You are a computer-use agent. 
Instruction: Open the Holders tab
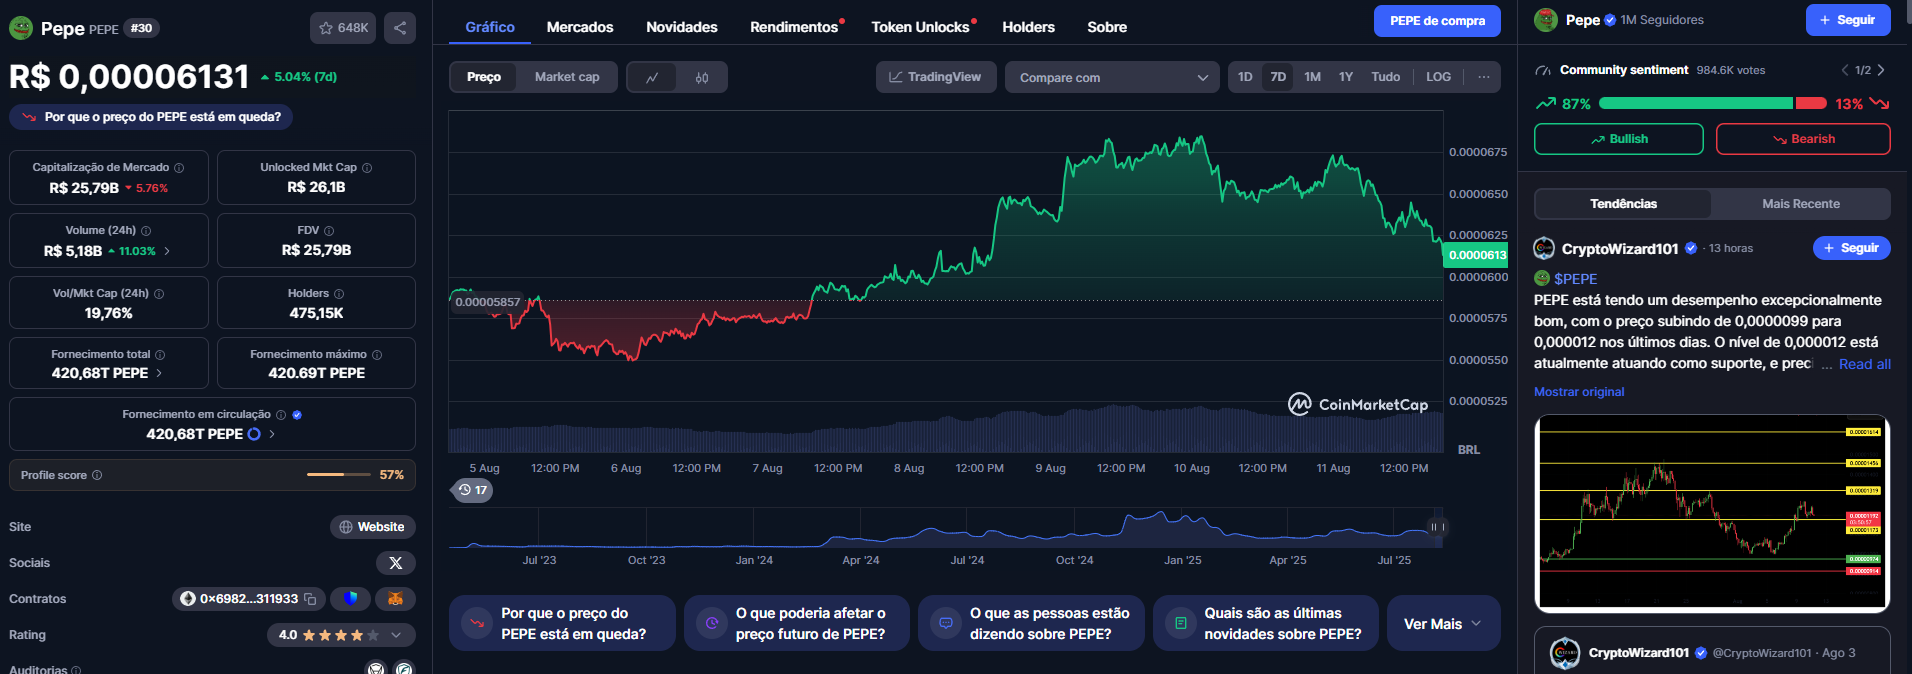(1028, 27)
